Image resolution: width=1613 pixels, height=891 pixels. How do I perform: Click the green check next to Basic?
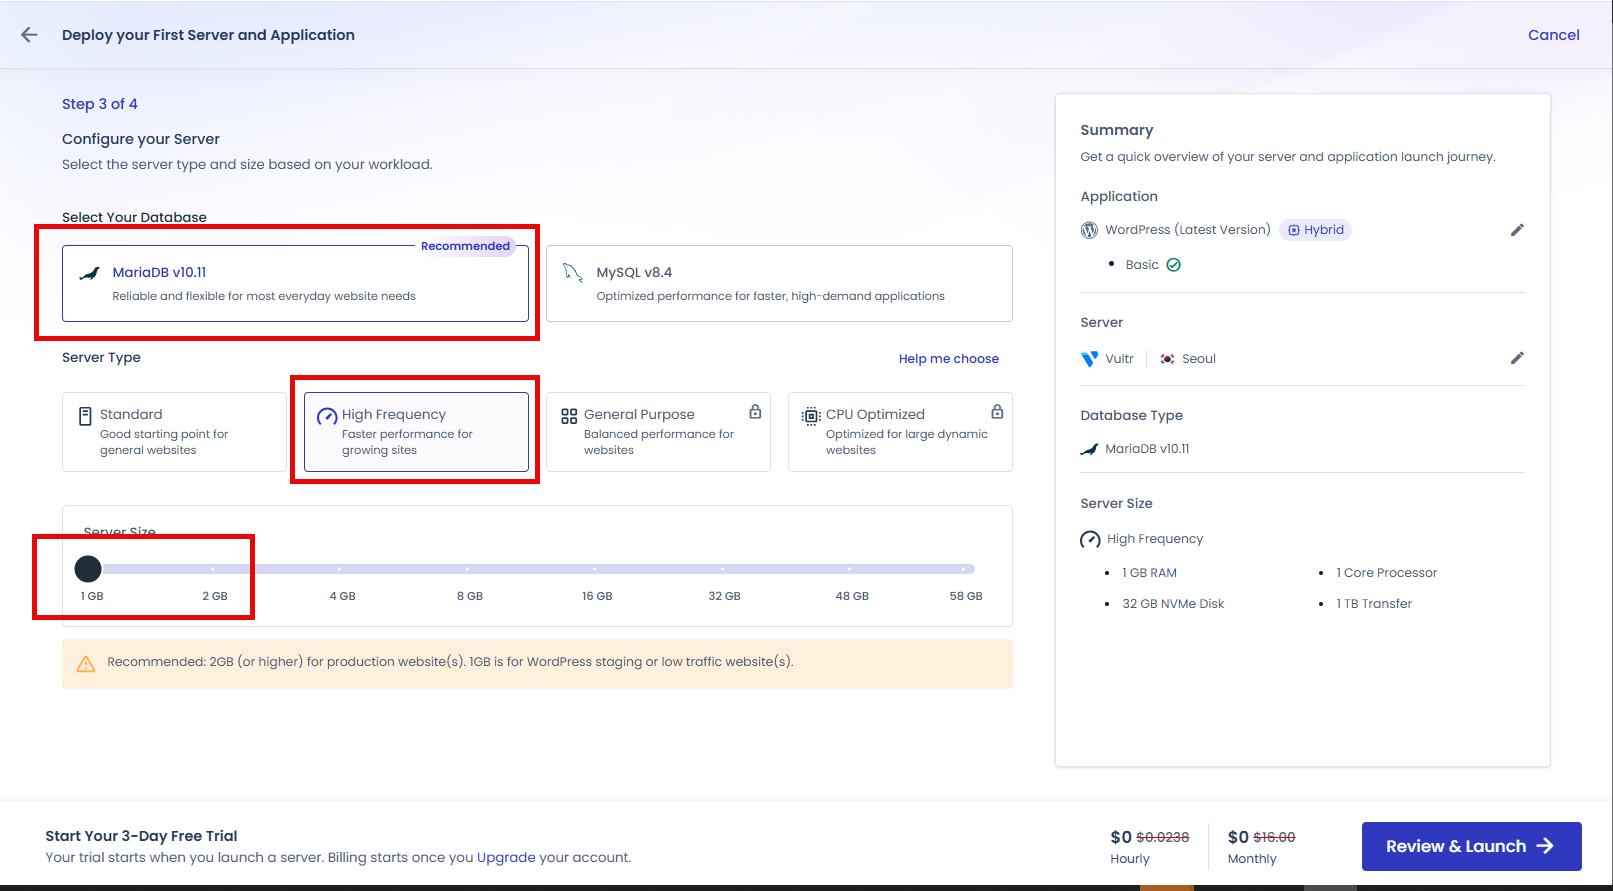pyautogui.click(x=1174, y=265)
